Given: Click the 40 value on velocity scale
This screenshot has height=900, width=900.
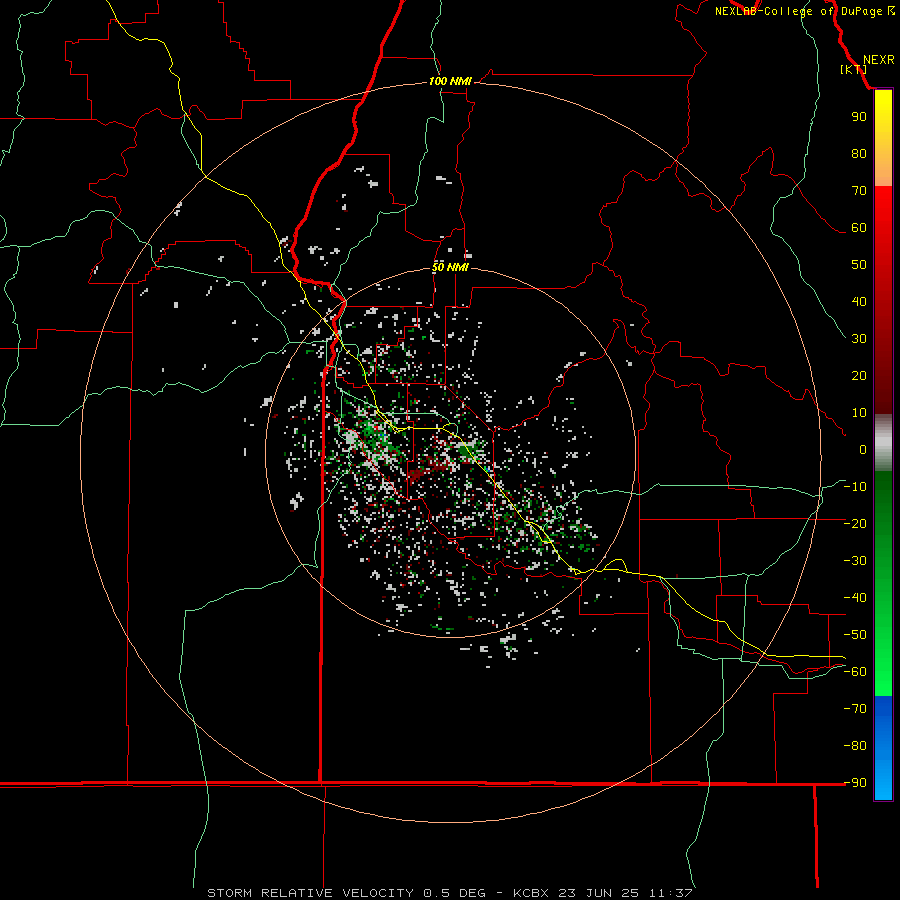Looking at the screenshot, I should (859, 301).
